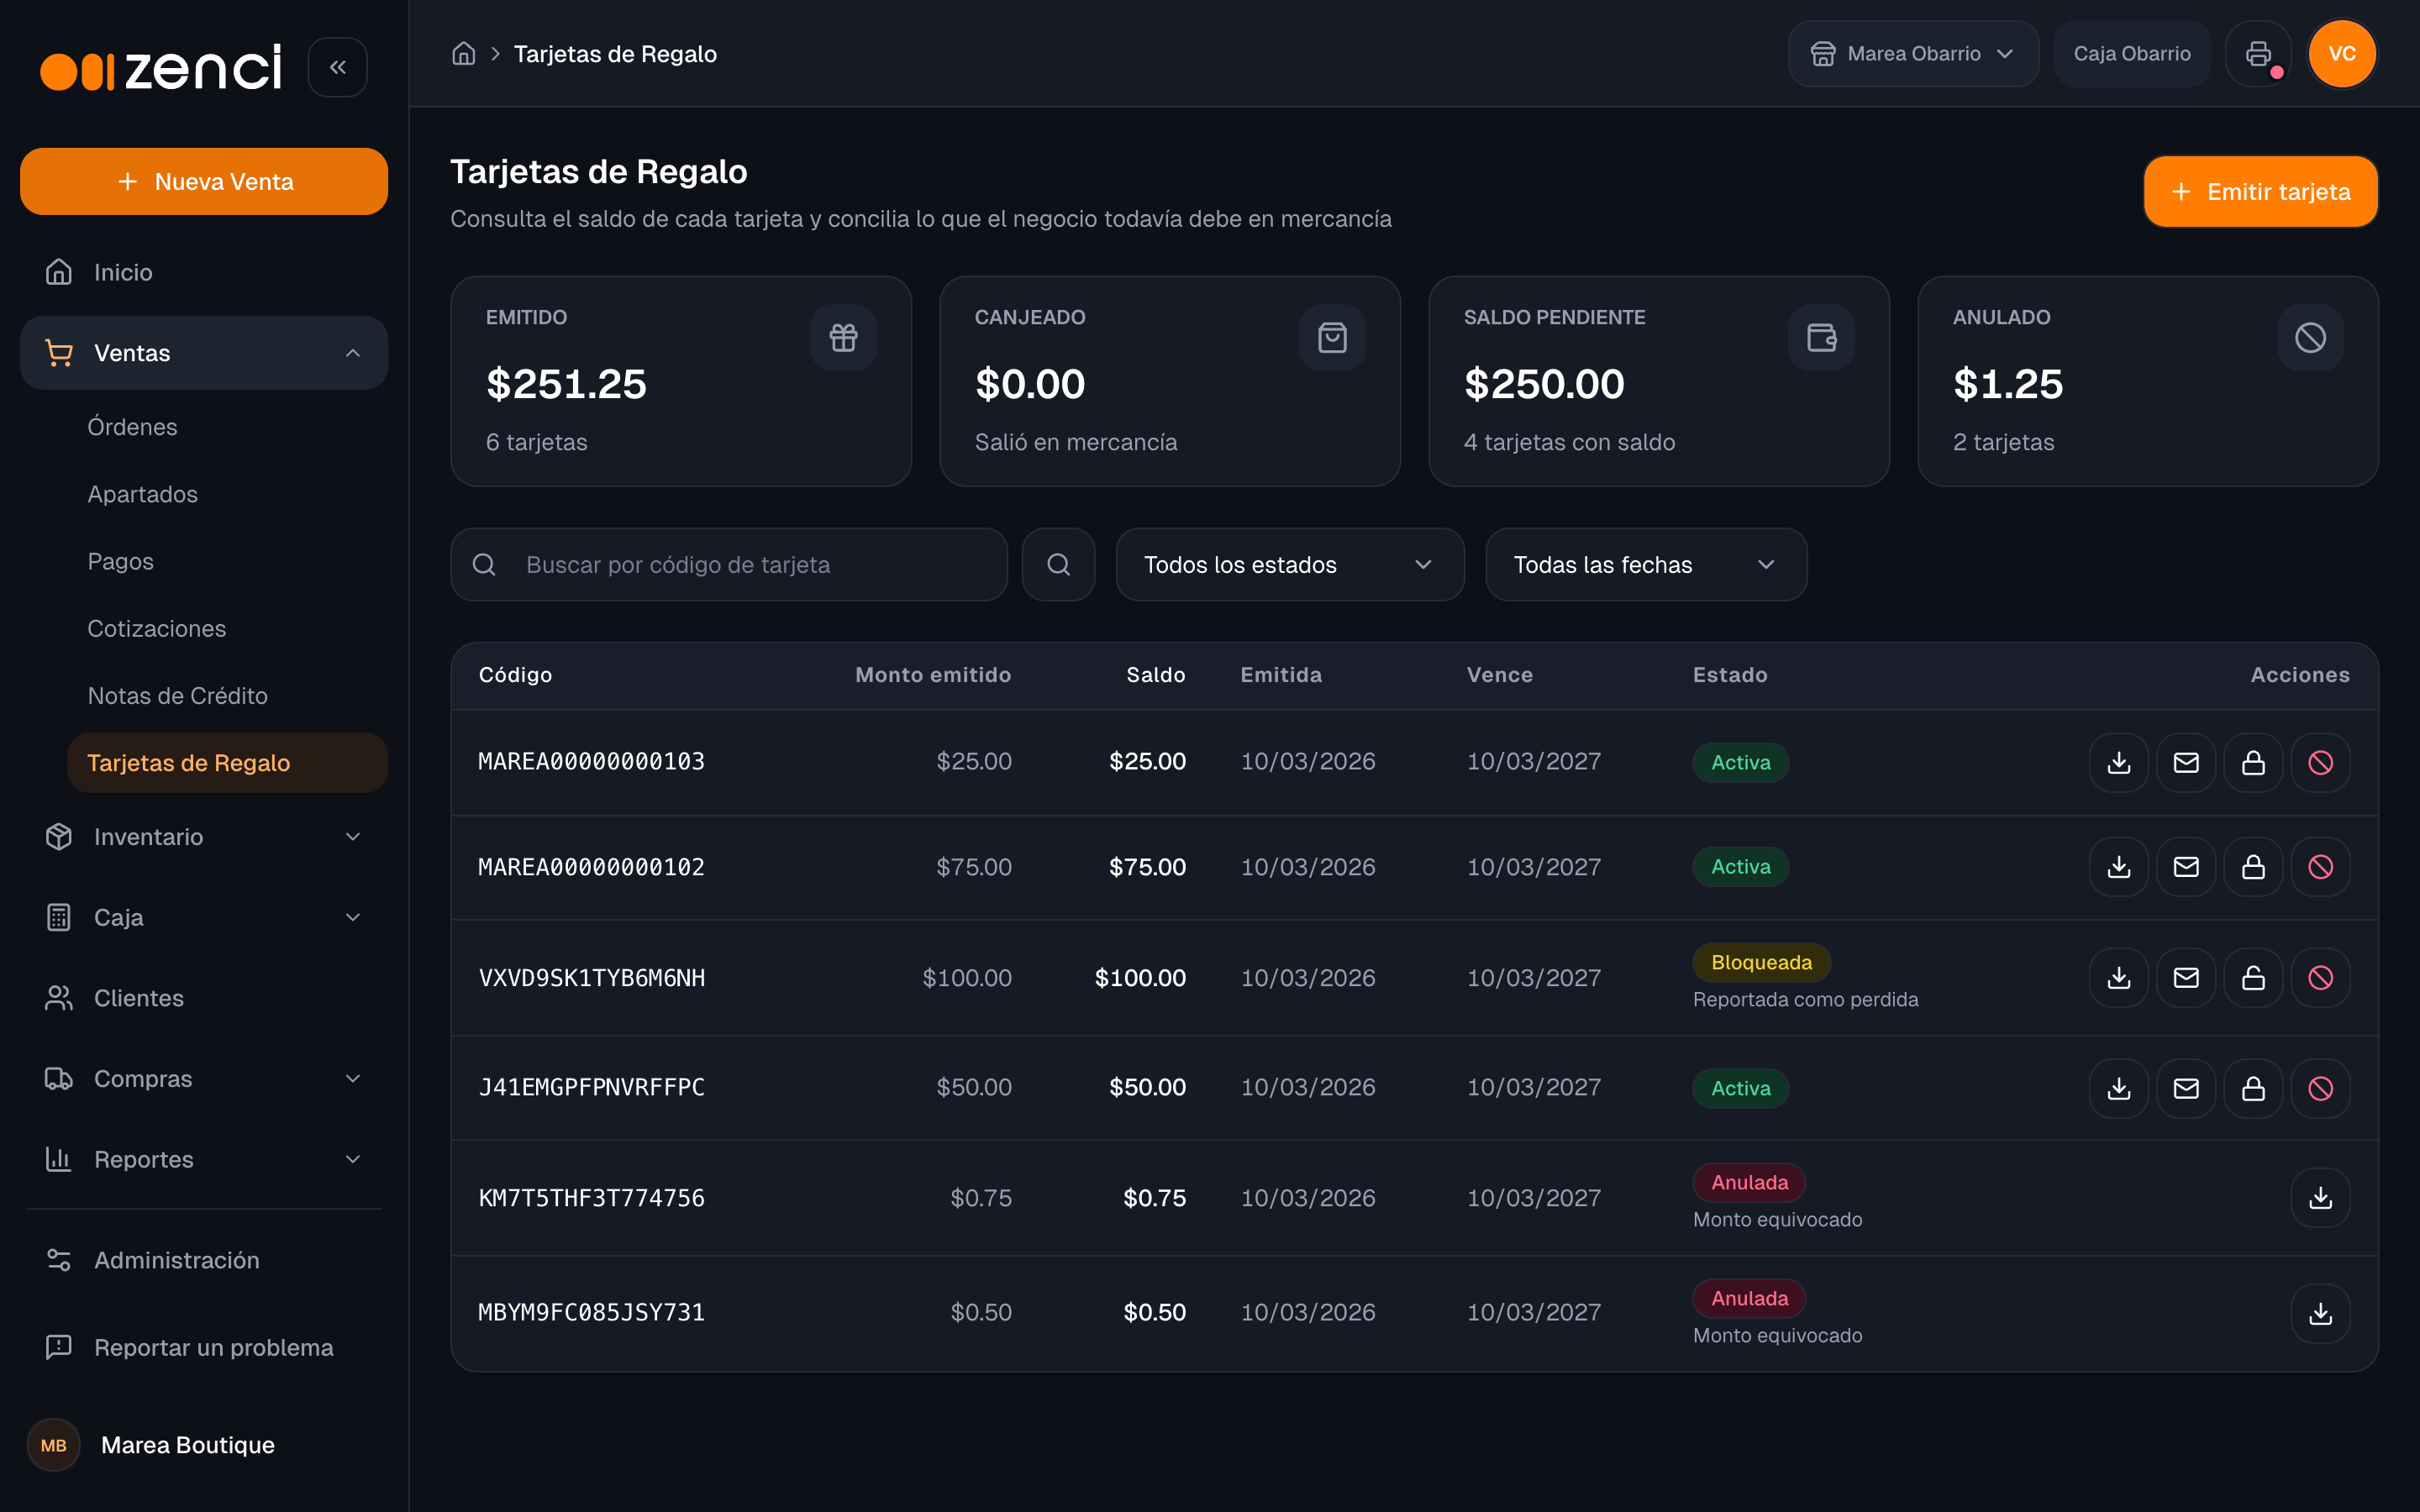Void gift card J41EMGPFPNVRFFPC
The height and width of the screenshot is (1512, 2420).
point(2320,1088)
